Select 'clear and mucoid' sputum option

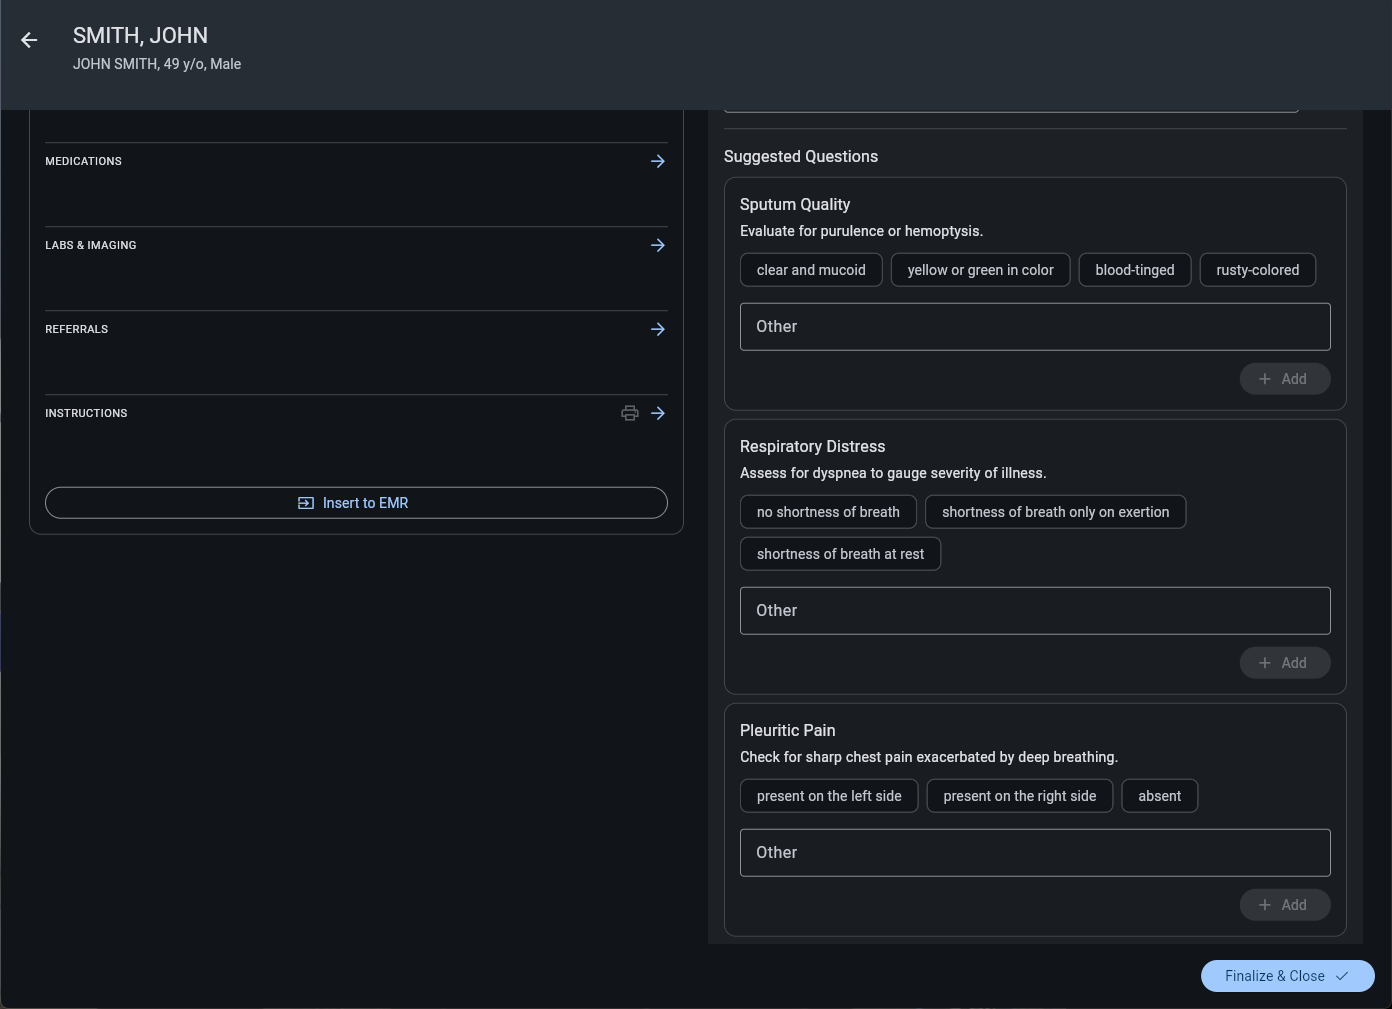click(x=811, y=270)
